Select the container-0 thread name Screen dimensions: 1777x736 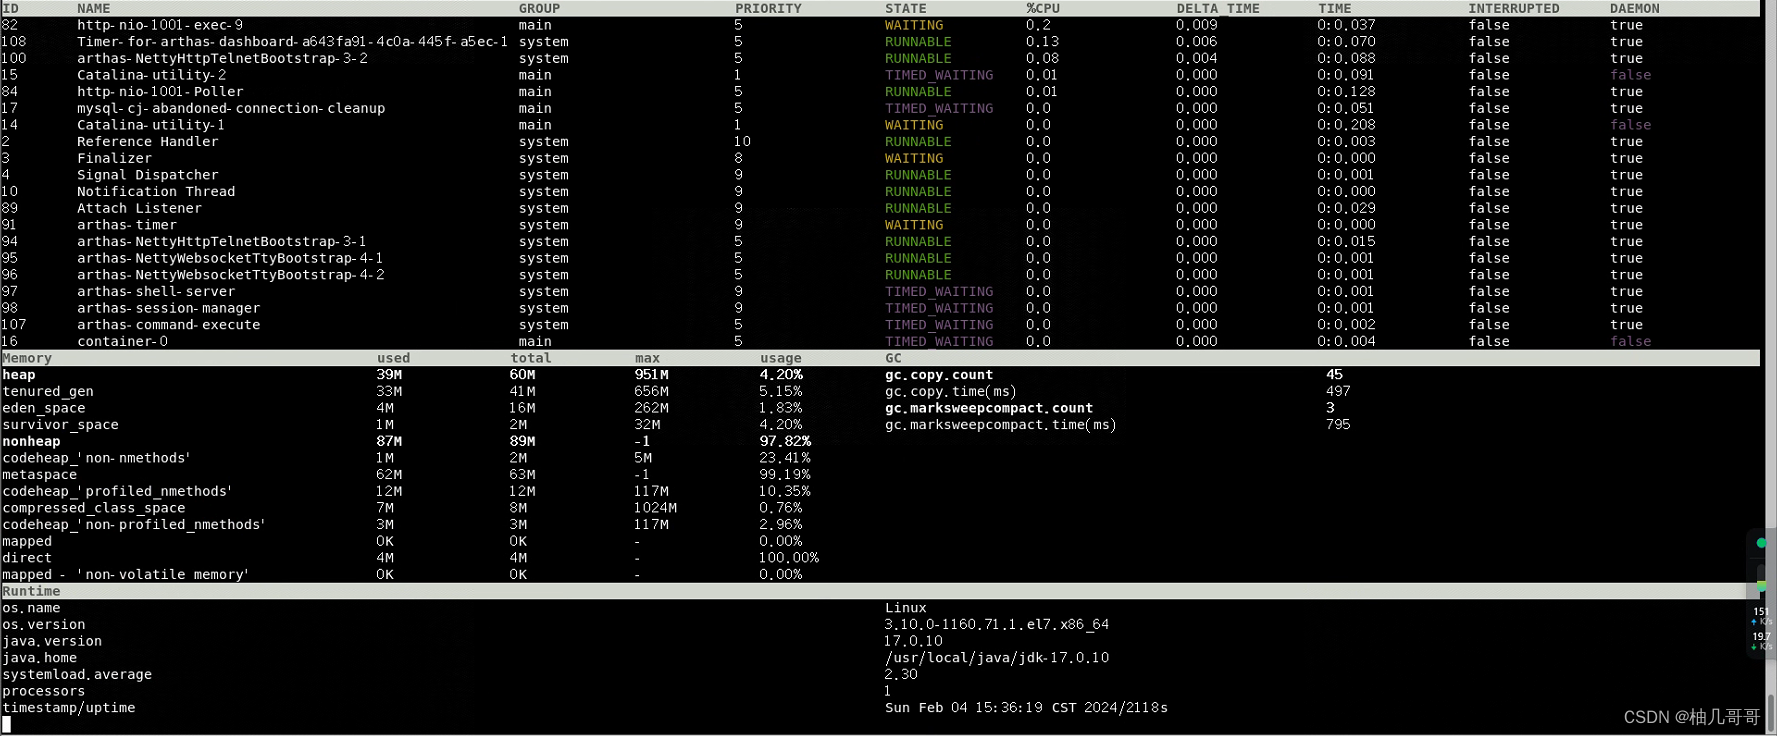122,341
